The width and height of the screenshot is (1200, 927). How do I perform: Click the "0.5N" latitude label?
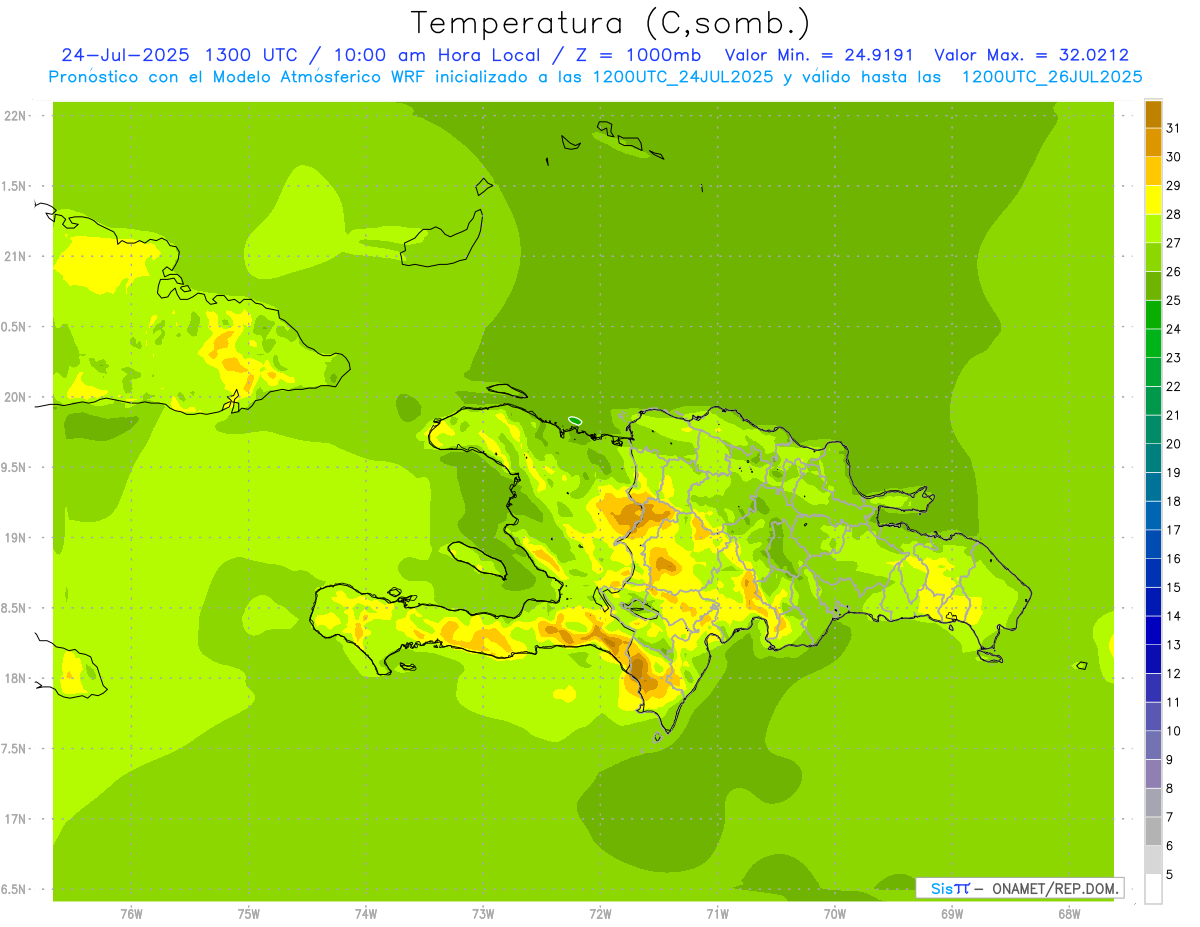point(14,327)
